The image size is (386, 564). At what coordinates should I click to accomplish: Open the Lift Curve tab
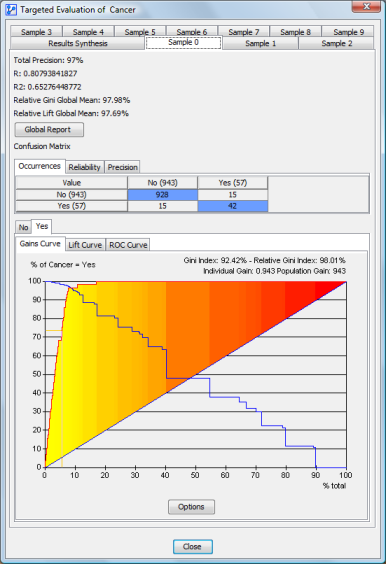tap(85, 245)
